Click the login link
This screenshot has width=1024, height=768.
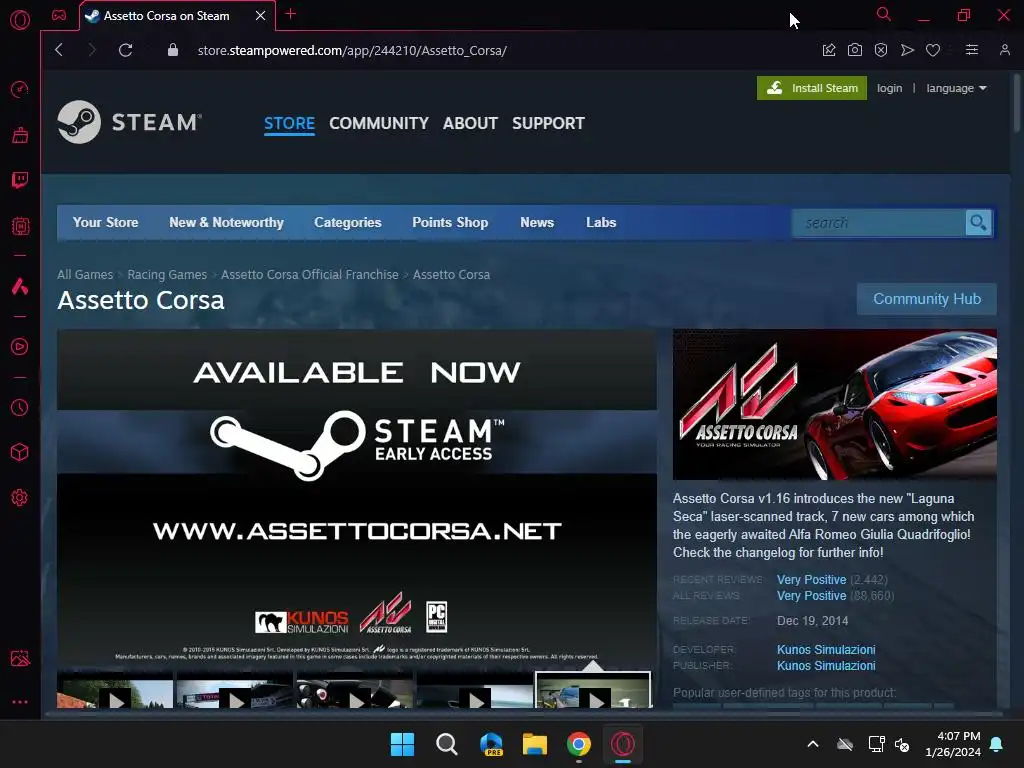tap(889, 88)
